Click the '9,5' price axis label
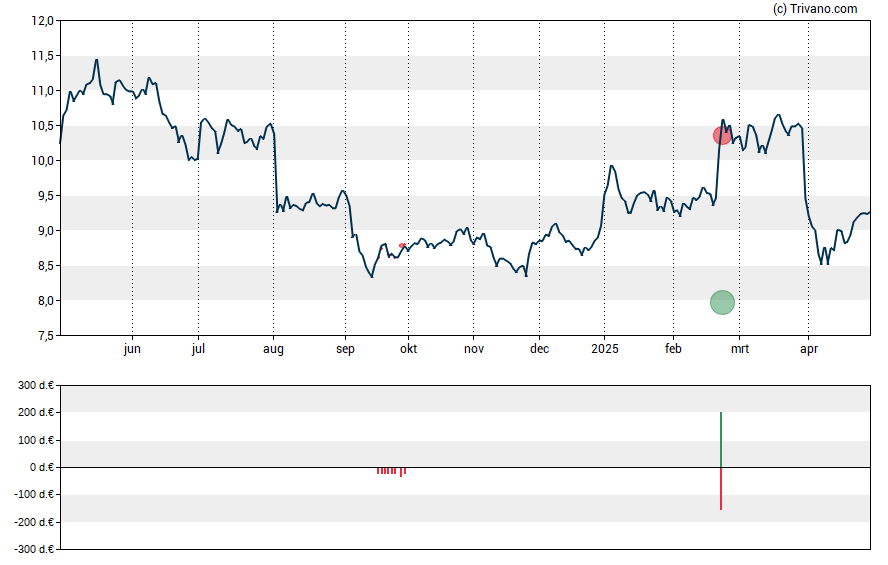Screen dimensions: 888x565 click(45, 196)
